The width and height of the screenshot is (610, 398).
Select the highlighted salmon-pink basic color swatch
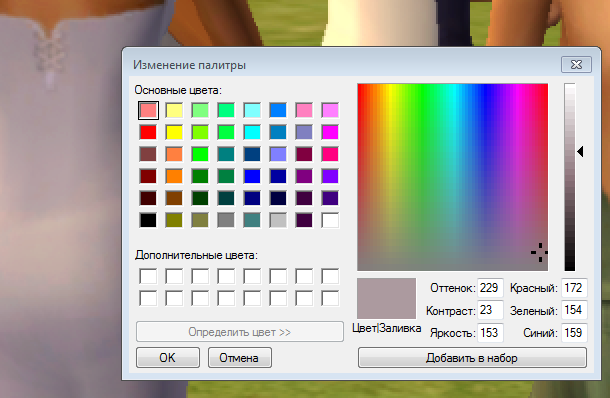(x=148, y=110)
